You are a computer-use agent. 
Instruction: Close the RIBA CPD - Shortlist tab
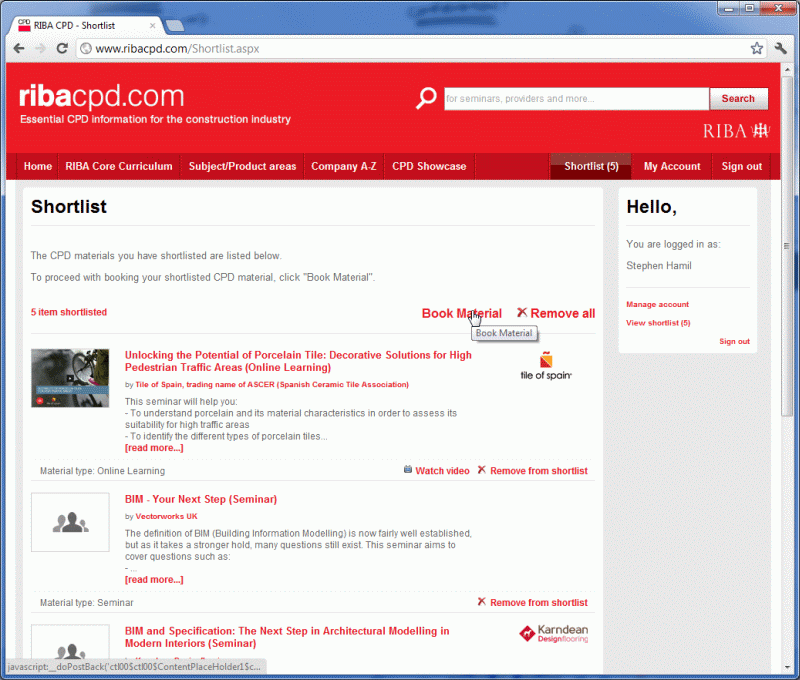coord(152,26)
